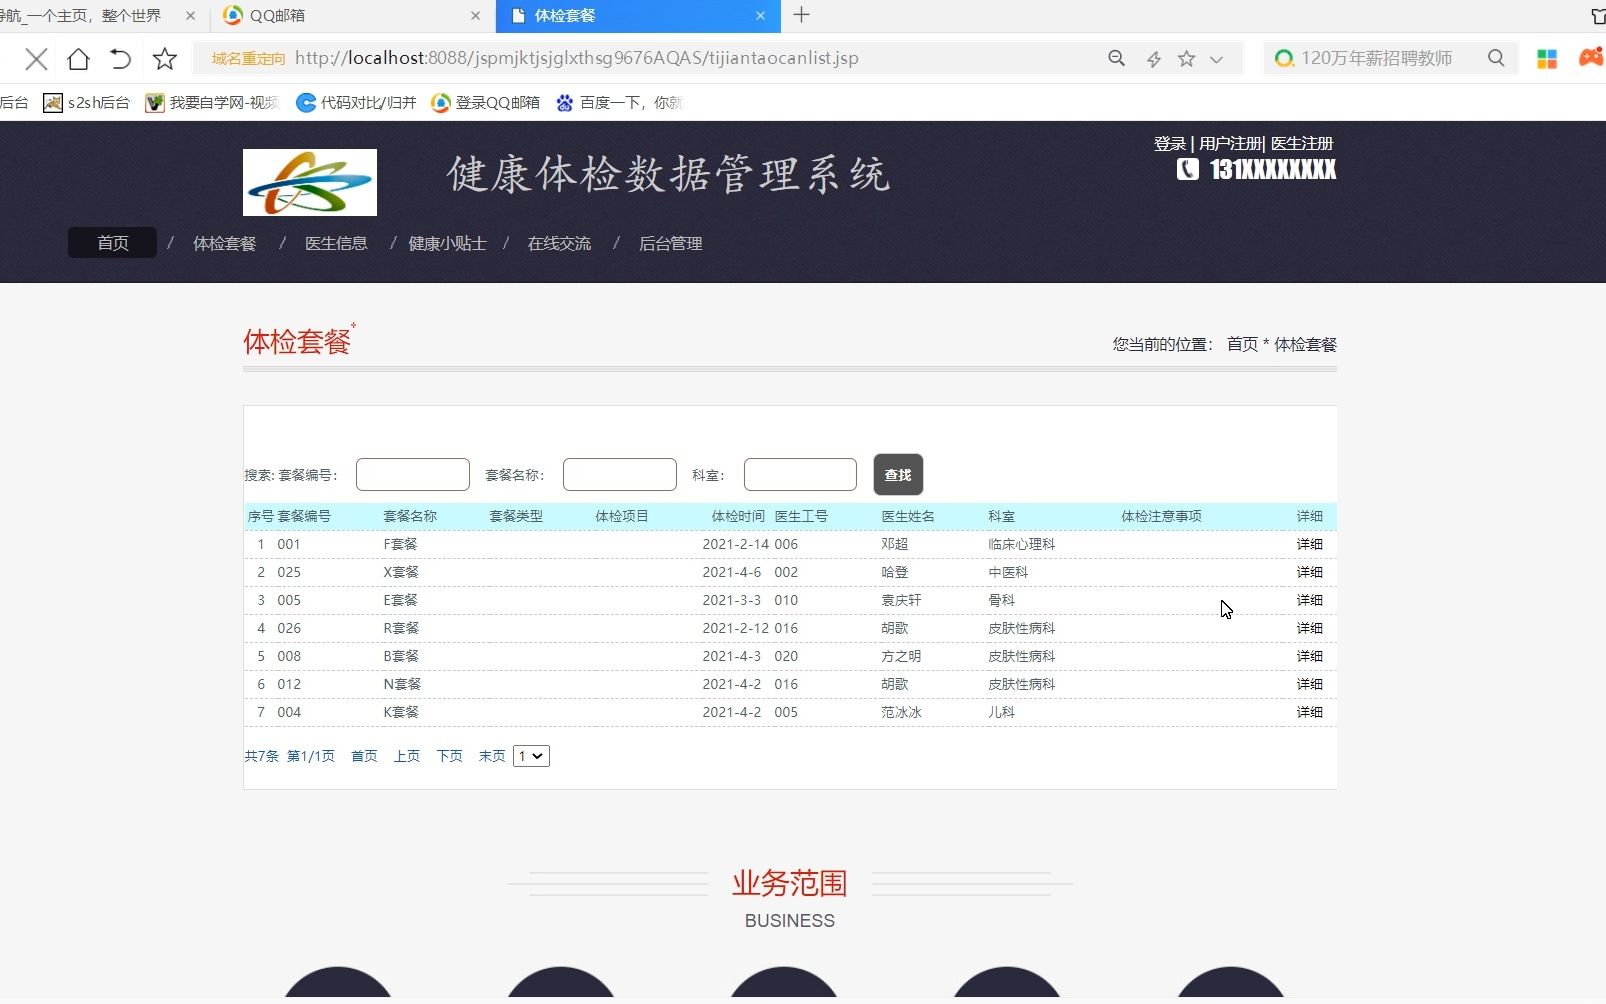Click the 查找 search button
The height and width of the screenshot is (1004, 1606).
coord(898,475)
